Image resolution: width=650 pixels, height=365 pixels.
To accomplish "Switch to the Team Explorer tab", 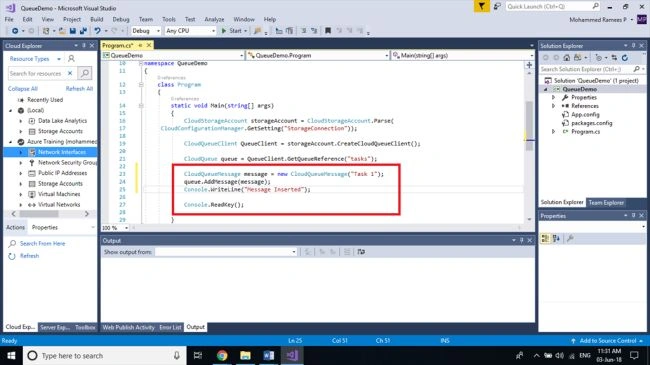I will 606,202.
